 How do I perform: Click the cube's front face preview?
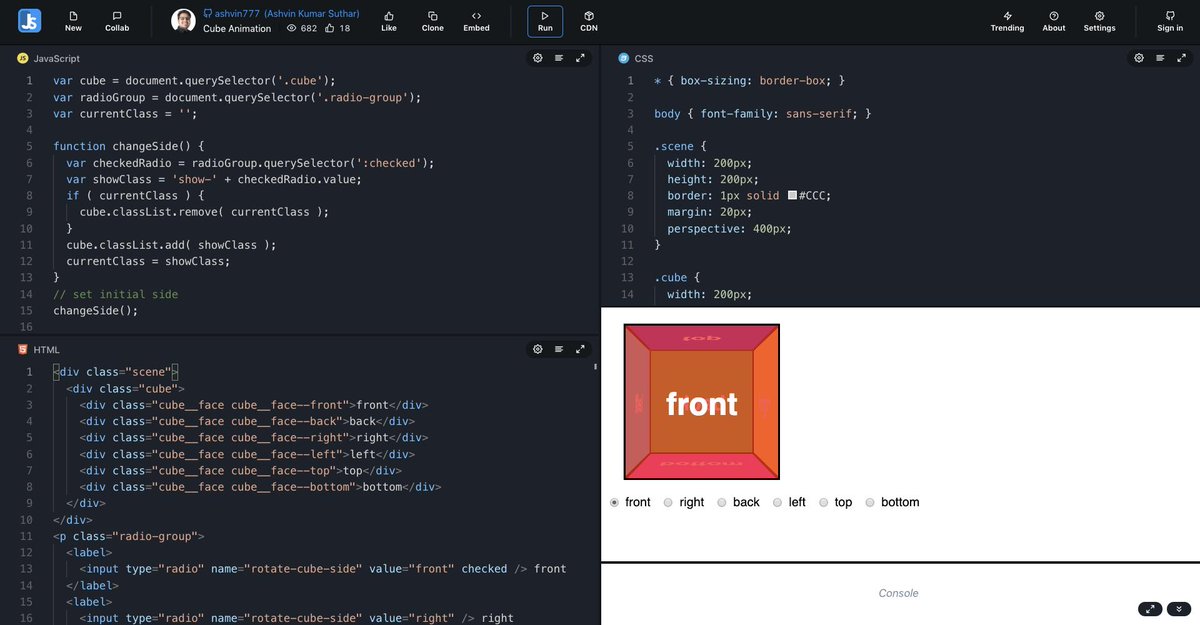702,402
